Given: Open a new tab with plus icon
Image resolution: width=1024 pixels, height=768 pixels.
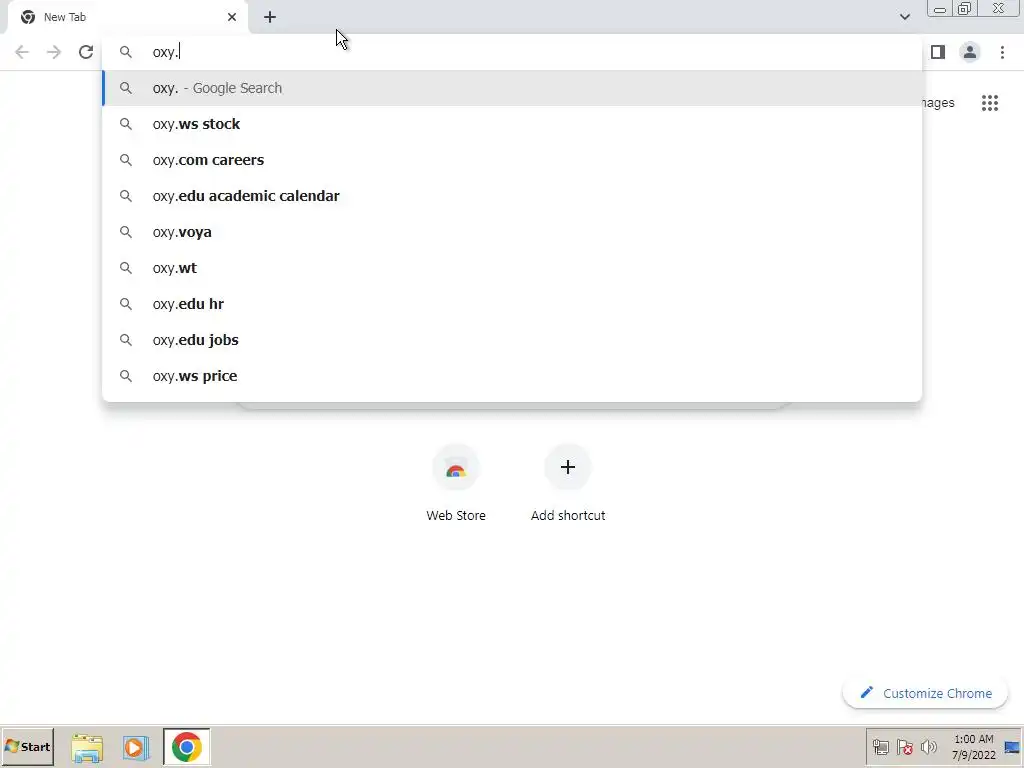Looking at the screenshot, I should [x=270, y=17].
